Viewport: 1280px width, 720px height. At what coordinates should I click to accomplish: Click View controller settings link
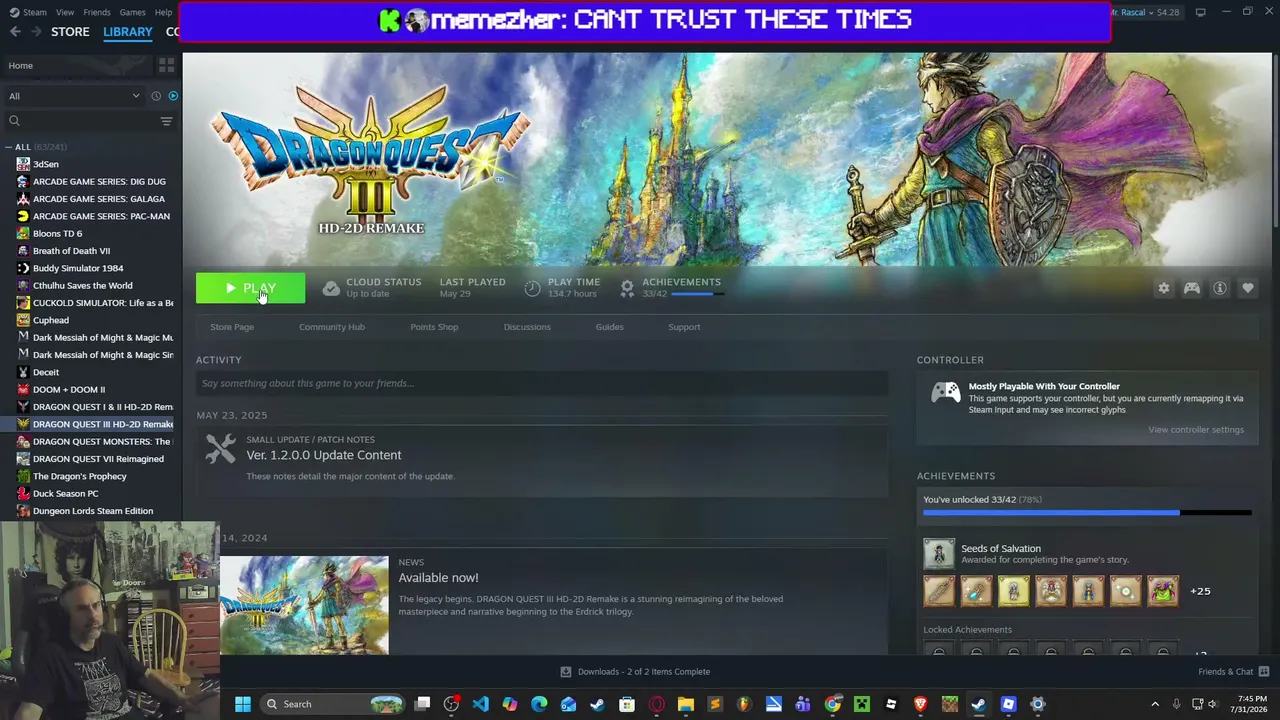coord(1196,430)
